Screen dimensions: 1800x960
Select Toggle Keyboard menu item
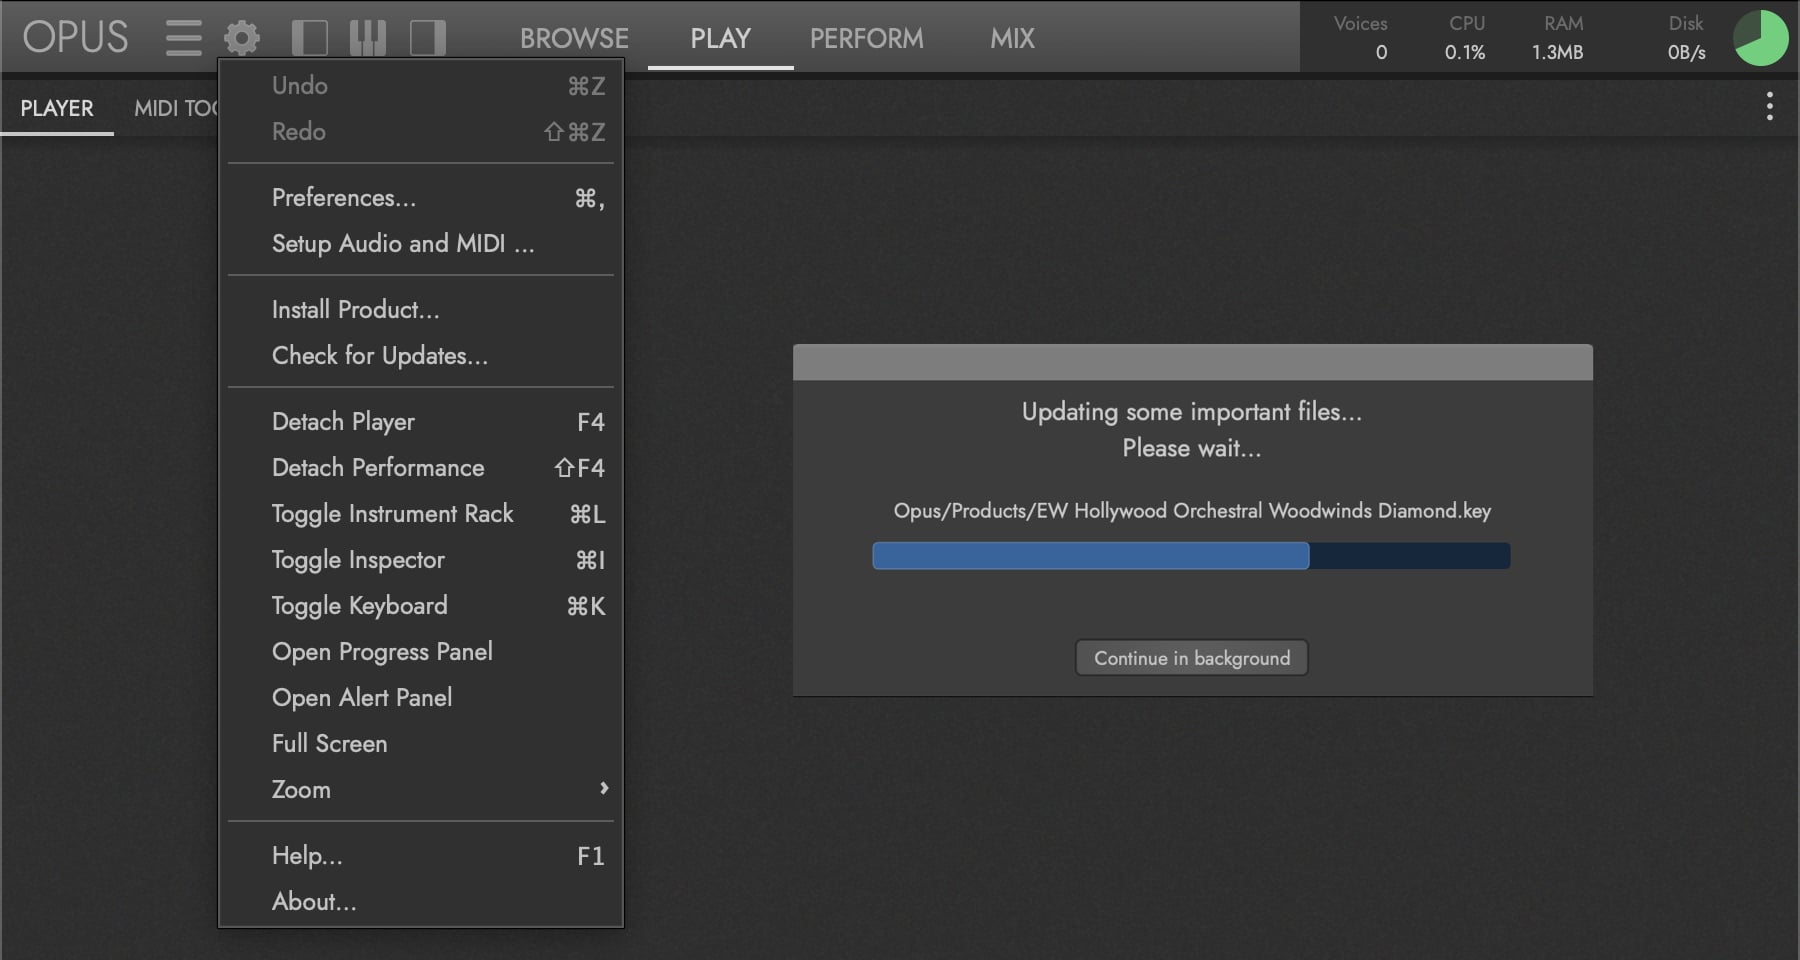click(421, 606)
